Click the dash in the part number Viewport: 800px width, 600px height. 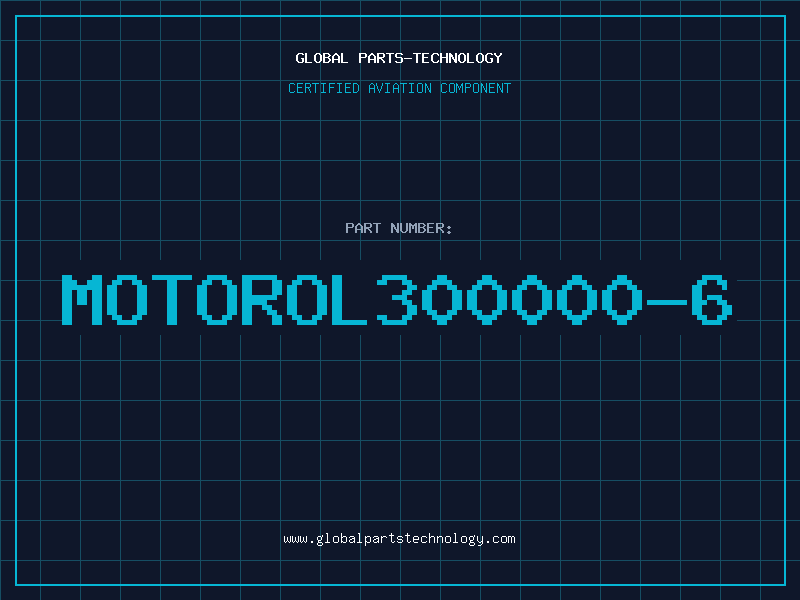click(x=666, y=302)
